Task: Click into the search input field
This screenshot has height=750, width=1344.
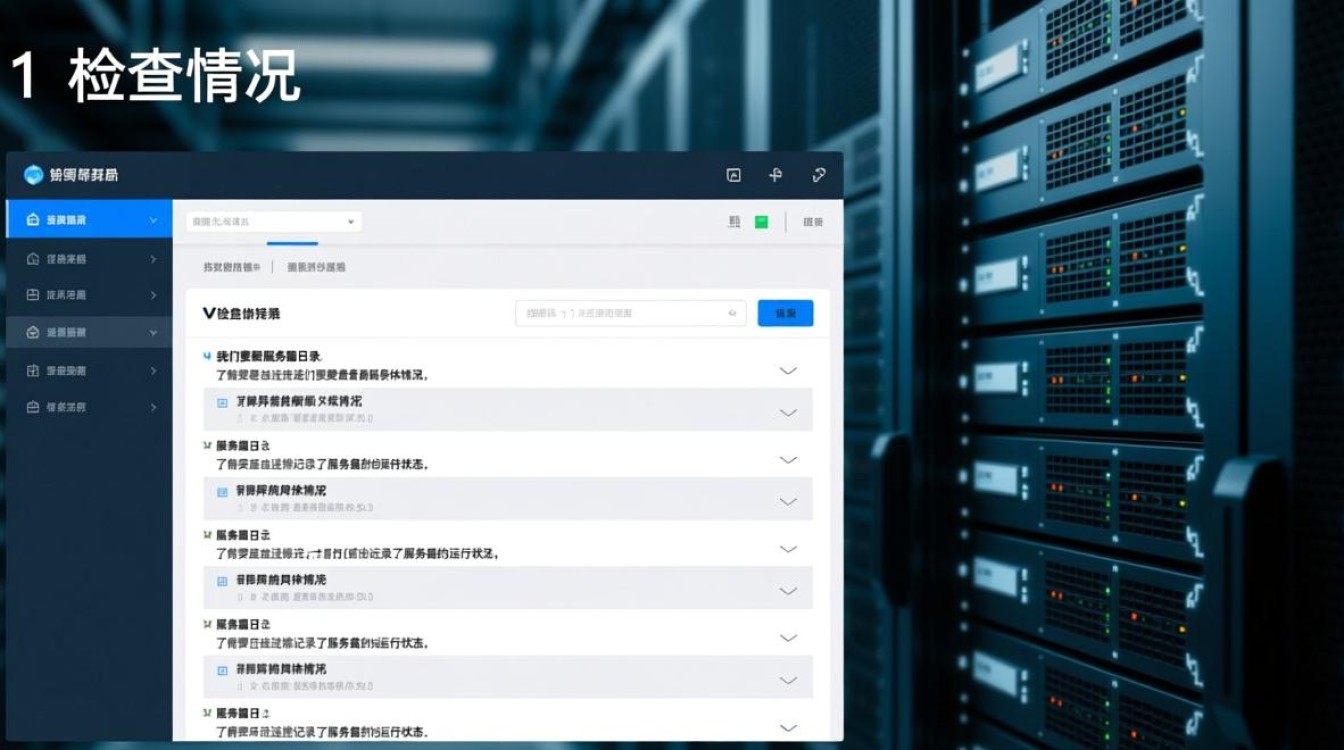Action: pos(620,313)
